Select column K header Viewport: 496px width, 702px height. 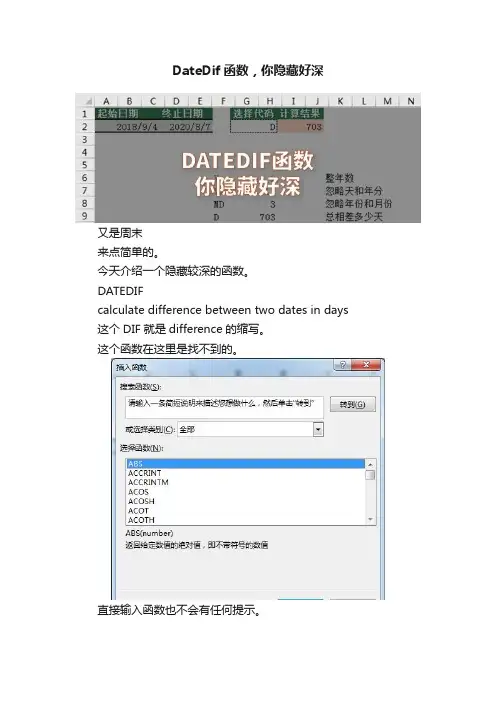click(340, 101)
